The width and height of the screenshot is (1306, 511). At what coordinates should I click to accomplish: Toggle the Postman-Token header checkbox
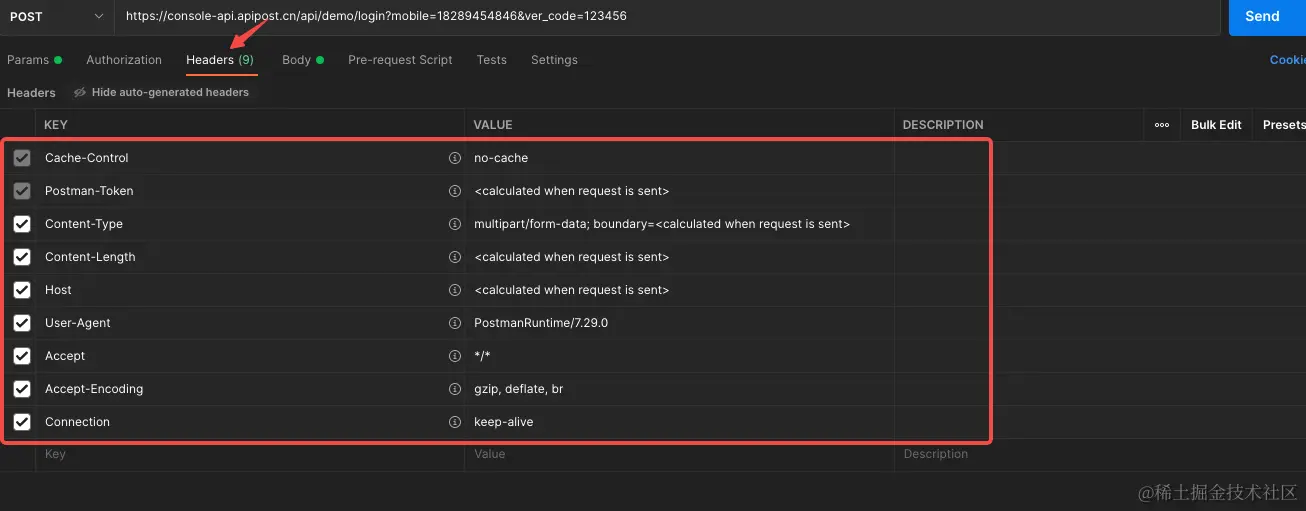coord(22,191)
